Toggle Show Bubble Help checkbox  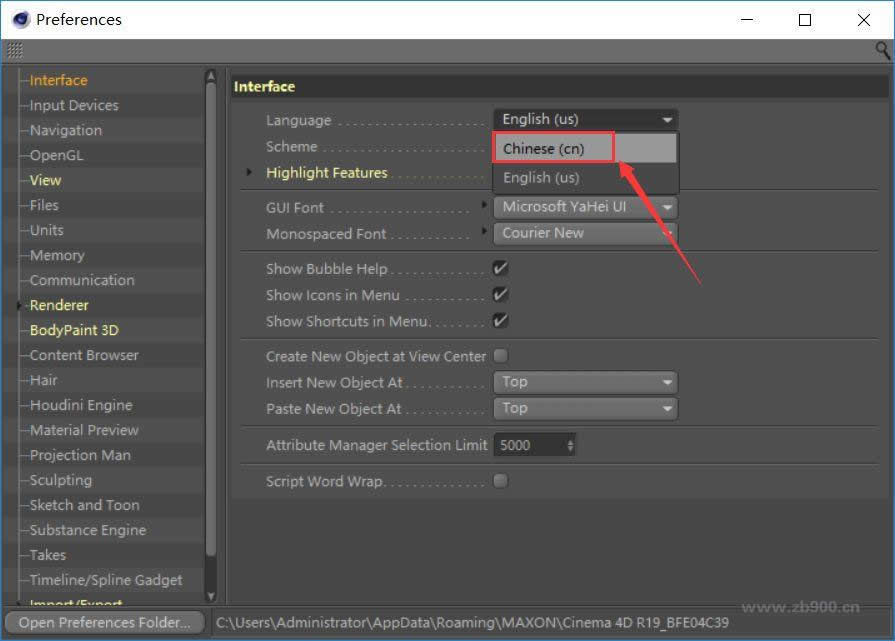[501, 269]
